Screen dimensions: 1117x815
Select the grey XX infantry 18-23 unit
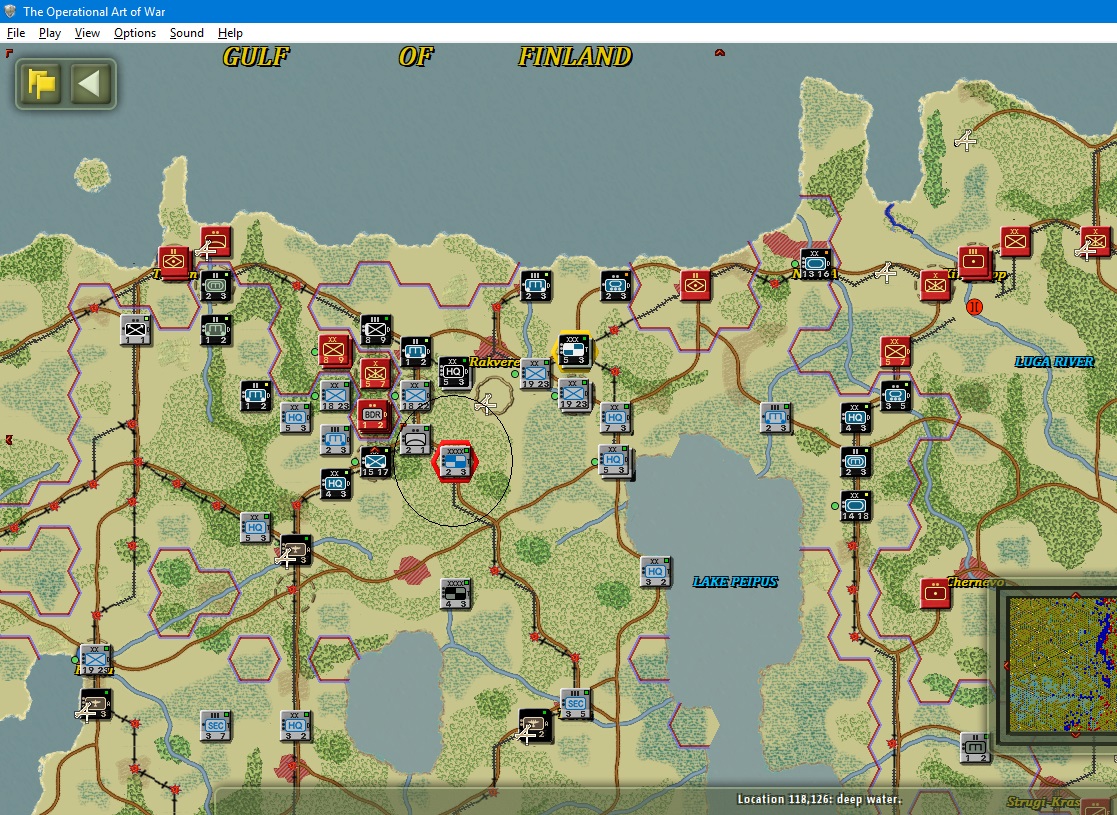335,395
